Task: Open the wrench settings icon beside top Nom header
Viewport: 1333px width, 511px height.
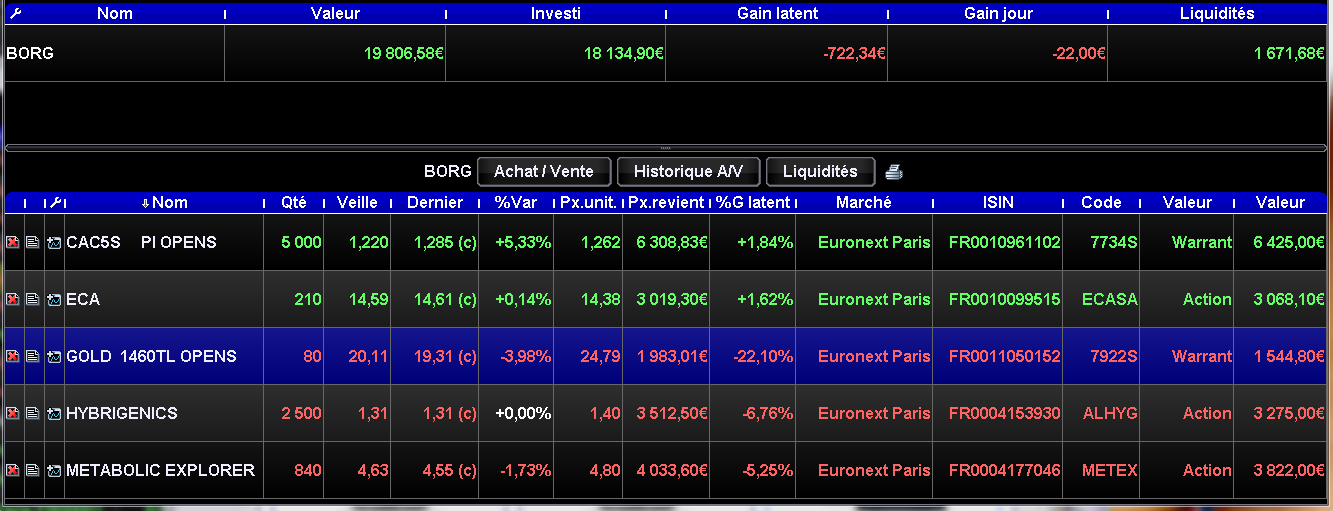Action: (14, 14)
